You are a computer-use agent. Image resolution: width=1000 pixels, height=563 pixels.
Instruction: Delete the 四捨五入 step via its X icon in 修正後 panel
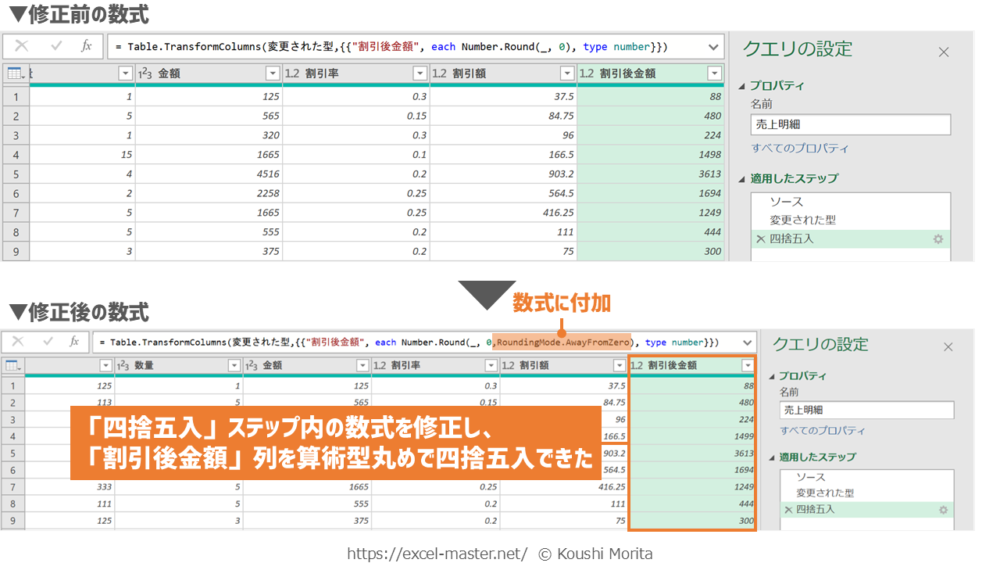tap(787, 510)
